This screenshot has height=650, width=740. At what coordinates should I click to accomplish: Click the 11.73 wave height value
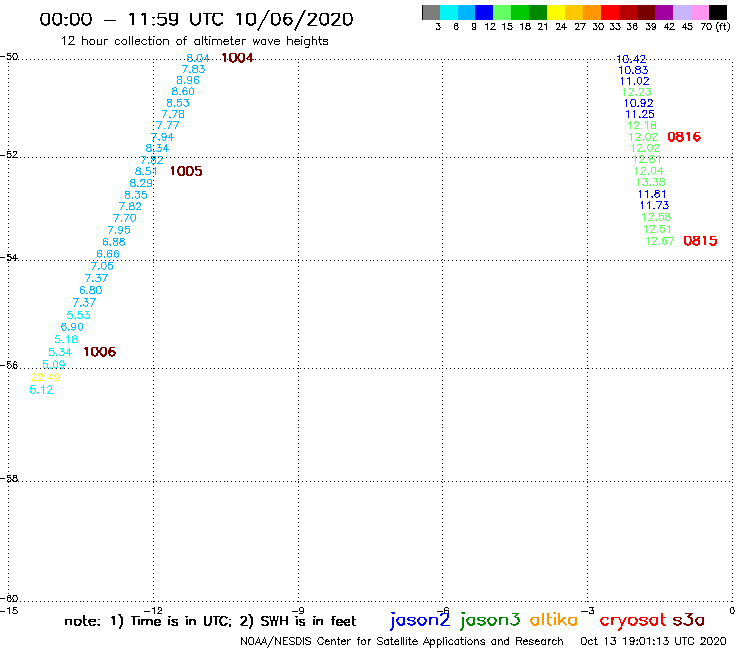coord(655,205)
